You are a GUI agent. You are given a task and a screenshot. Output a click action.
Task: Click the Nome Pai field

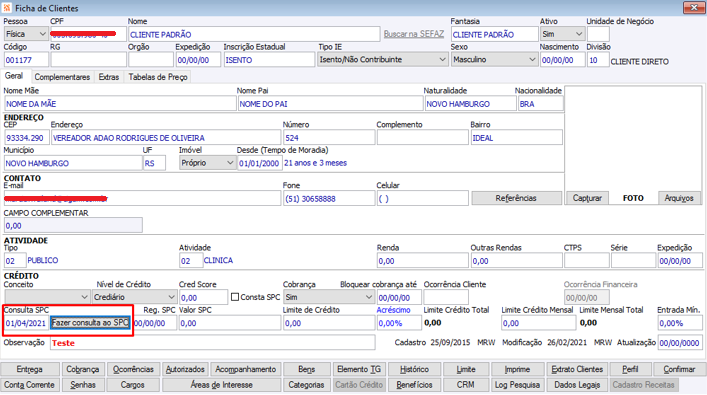click(x=330, y=104)
